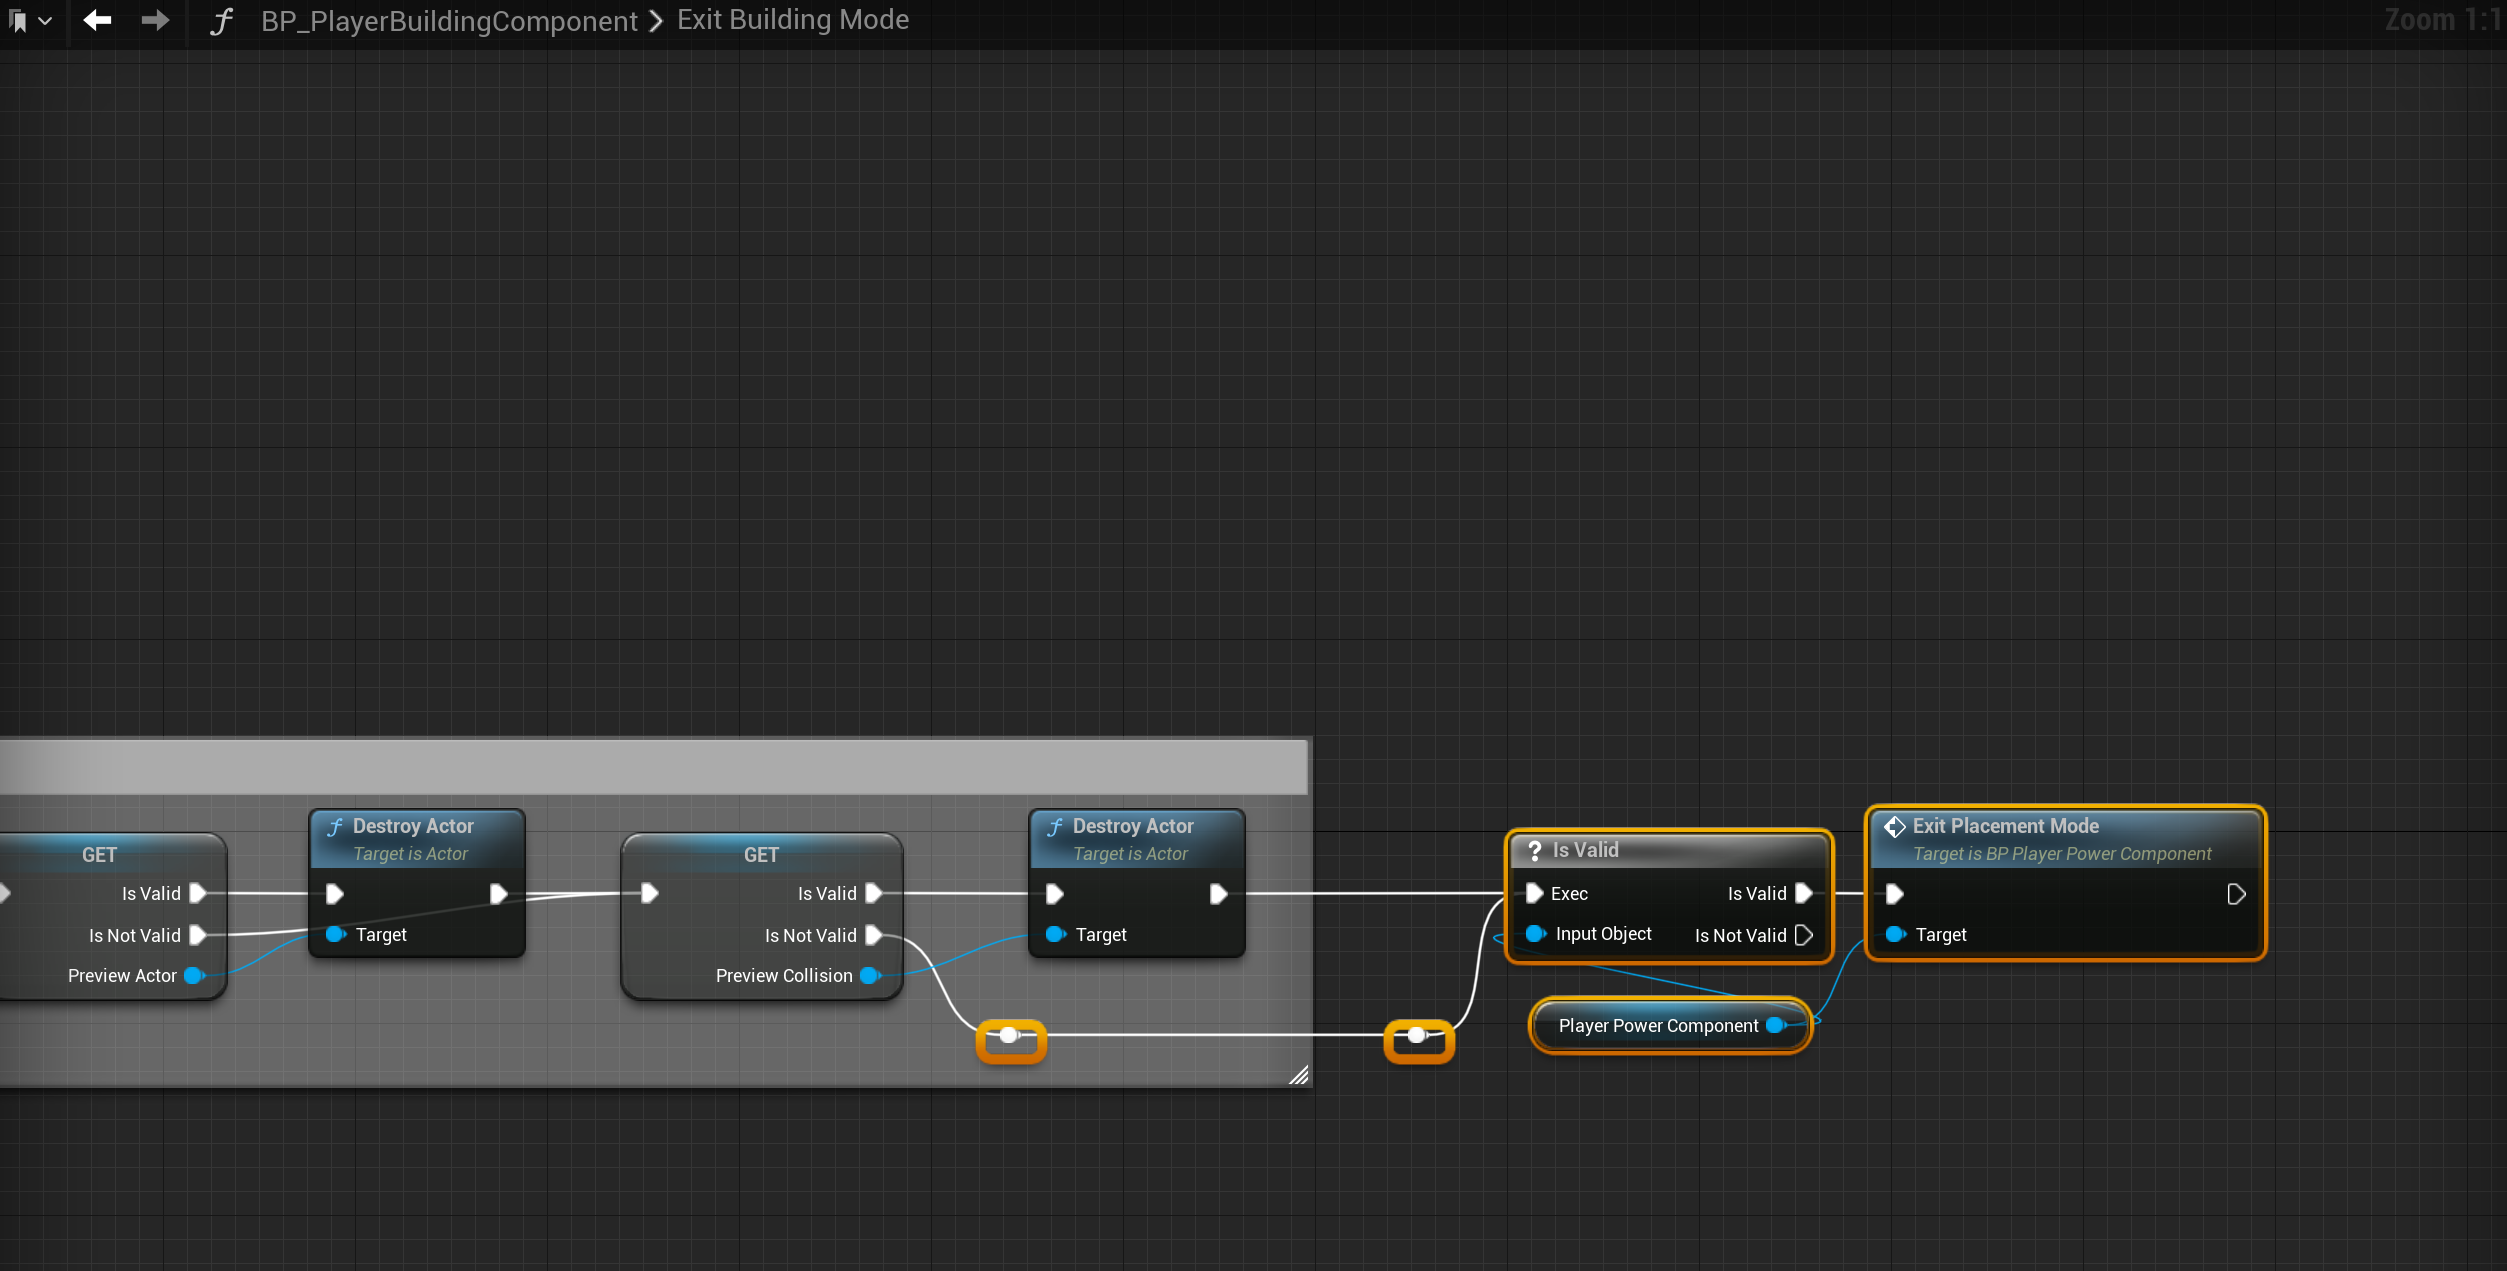The height and width of the screenshot is (1271, 2507).
Task: Click the comment box resize handle
Action: pyautogui.click(x=1299, y=1075)
